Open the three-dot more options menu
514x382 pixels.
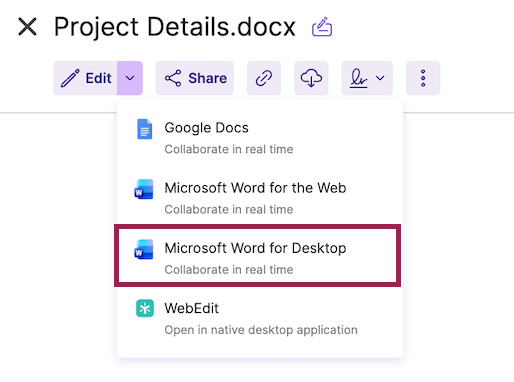click(423, 78)
